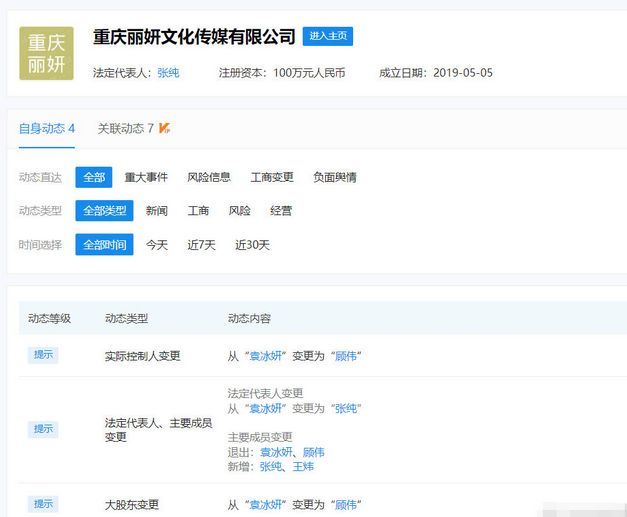Click 成立日期 2019-05-05 text
The image size is (627, 517).
pos(436,73)
